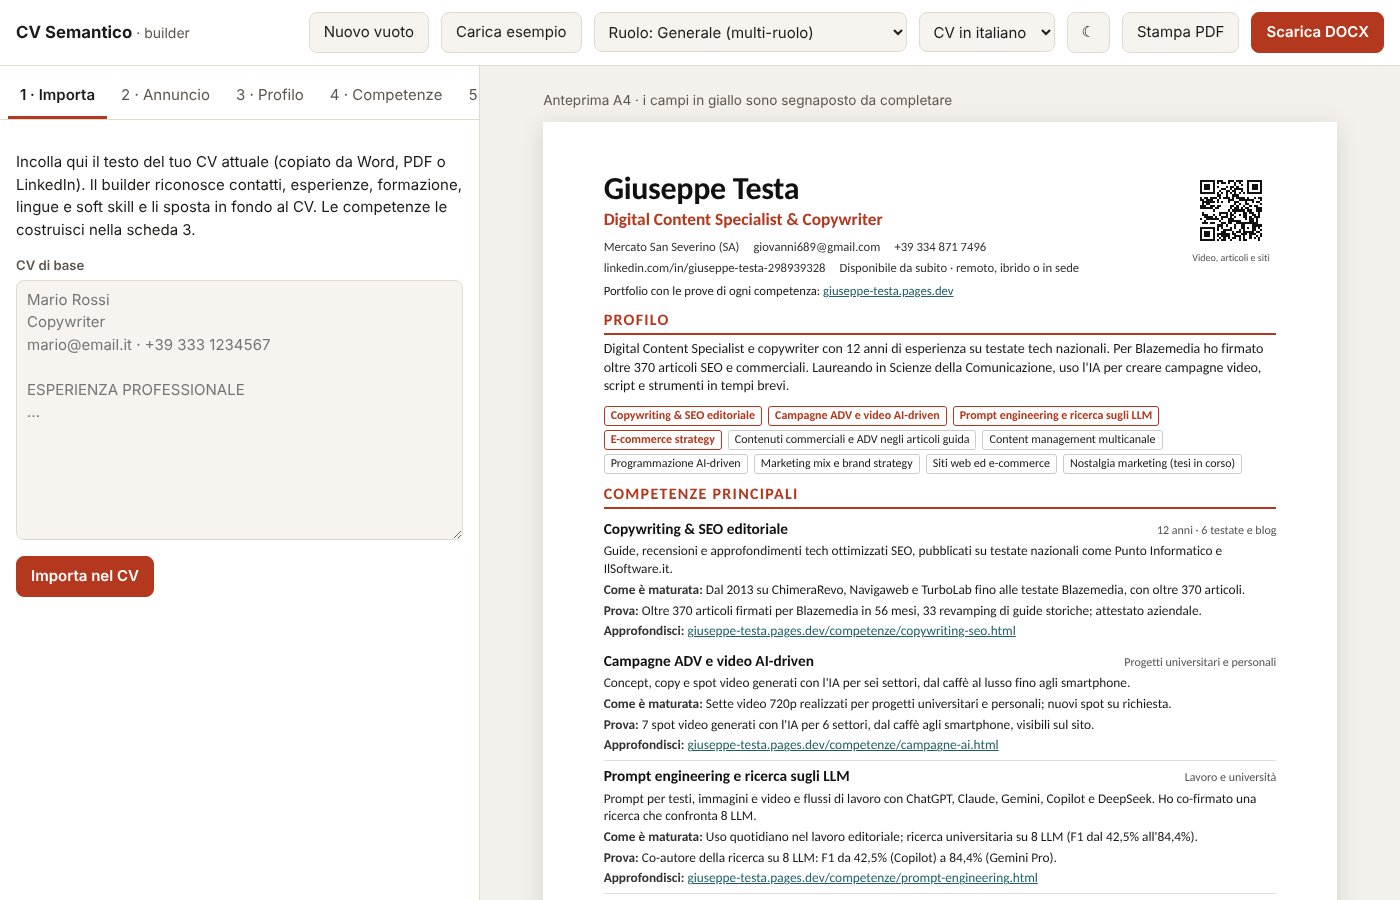Click the QR code in the CV preview
This screenshot has width=1400, height=900.
(1231, 210)
